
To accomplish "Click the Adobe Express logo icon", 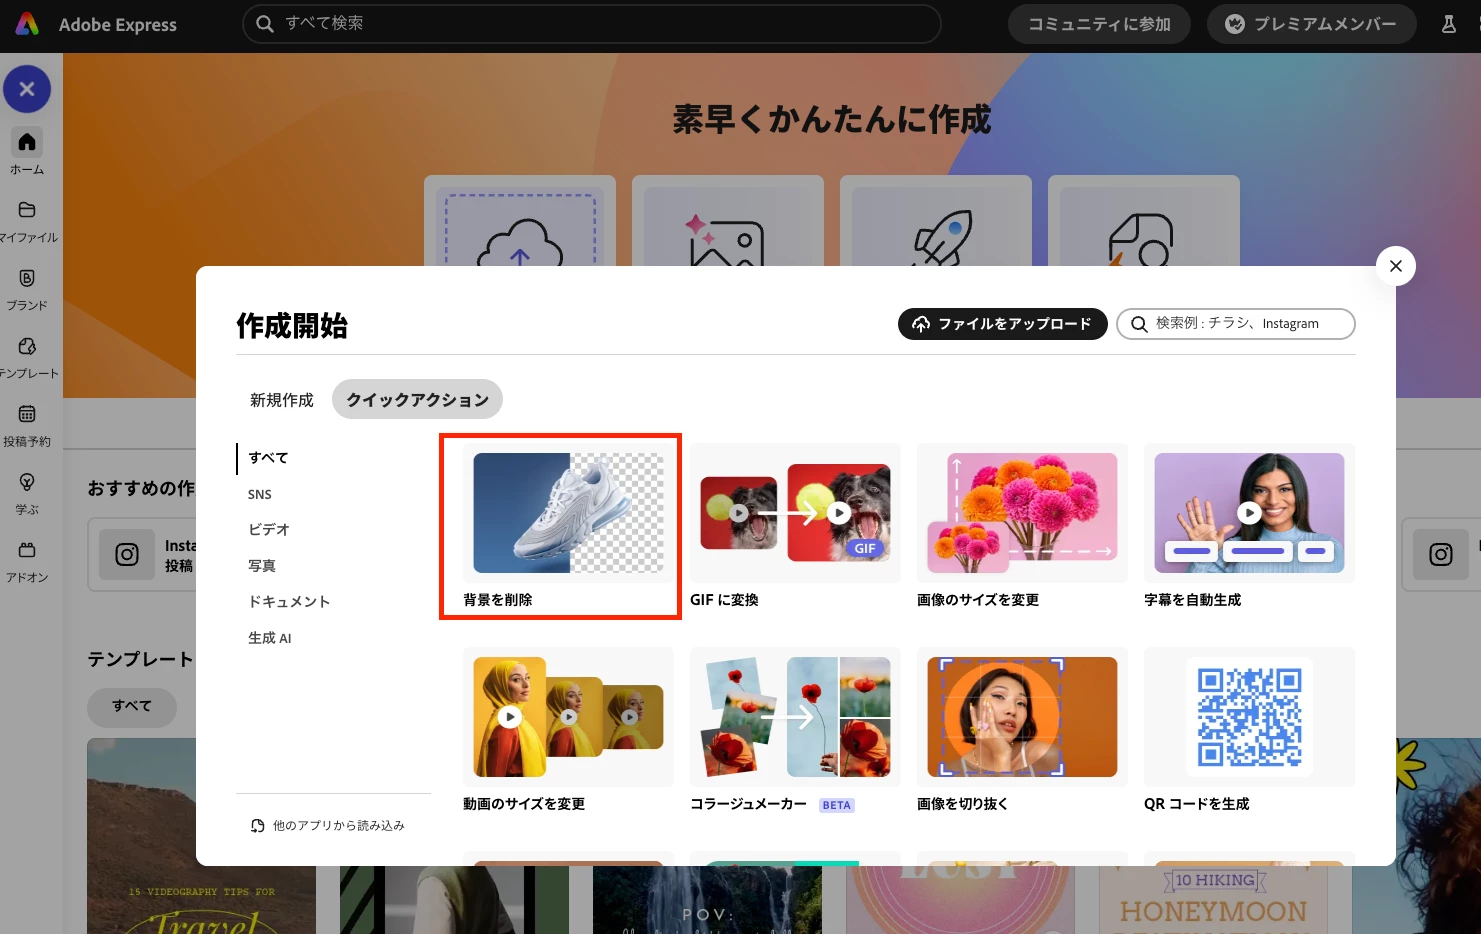I will pos(27,24).
